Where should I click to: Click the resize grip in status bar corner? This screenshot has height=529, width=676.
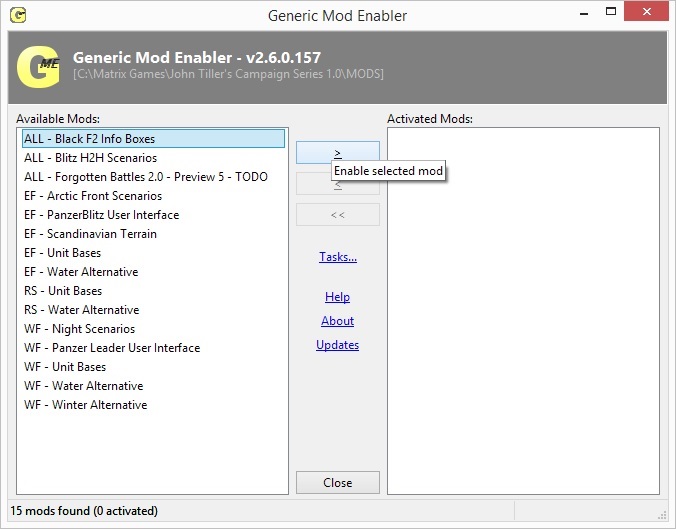tap(662, 515)
